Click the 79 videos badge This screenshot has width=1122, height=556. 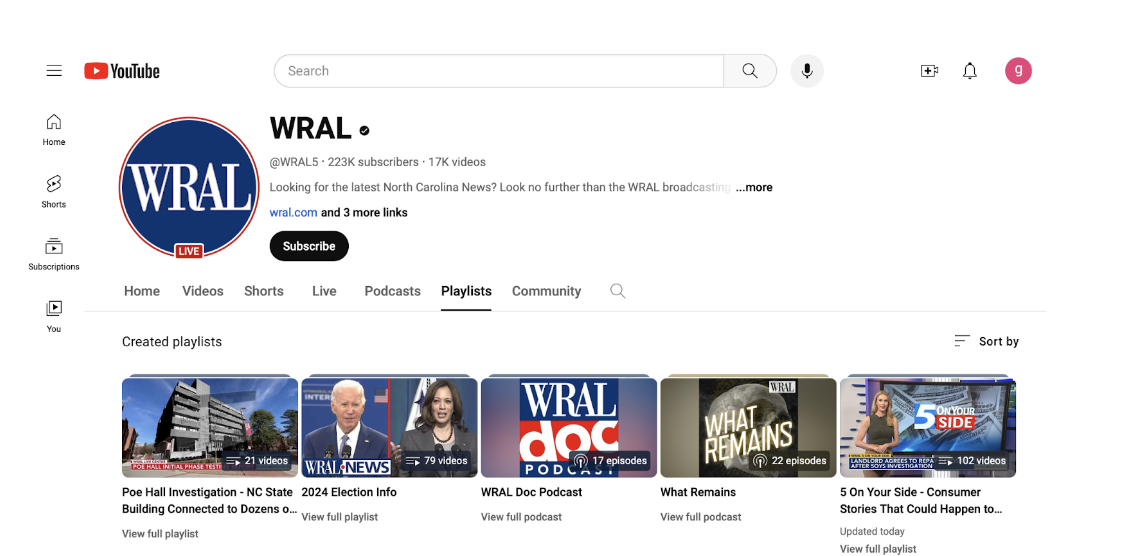click(x=436, y=461)
